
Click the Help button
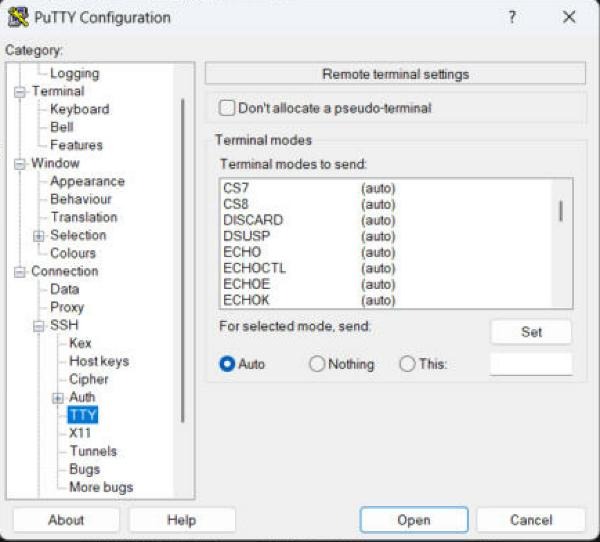(x=182, y=520)
